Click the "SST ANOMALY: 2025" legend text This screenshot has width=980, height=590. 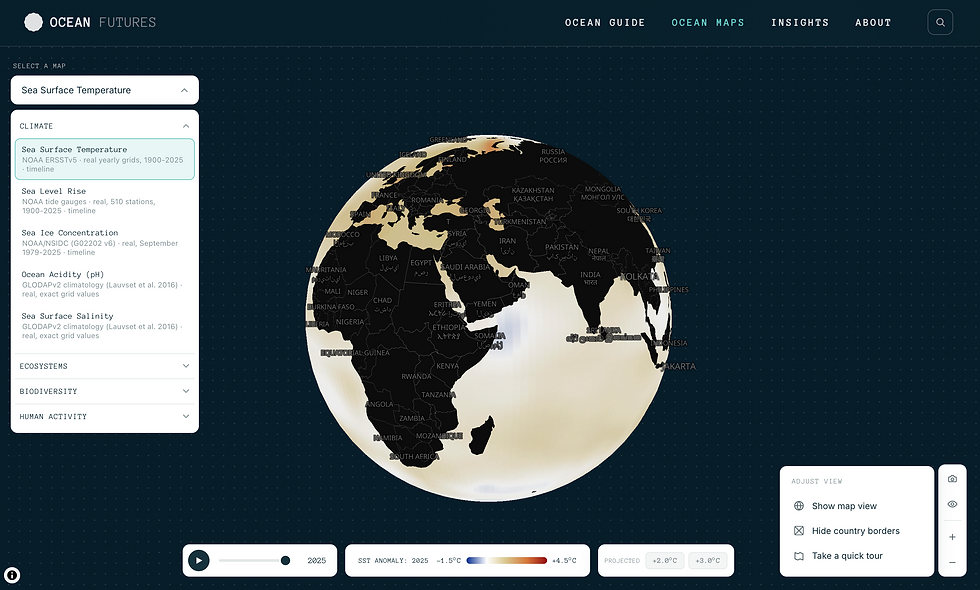(x=393, y=561)
